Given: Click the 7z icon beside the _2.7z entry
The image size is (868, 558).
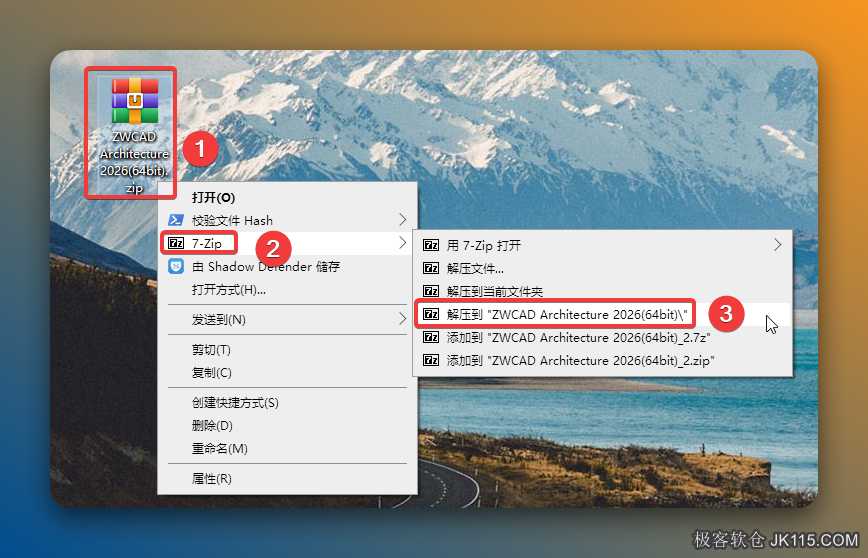Looking at the screenshot, I should (431, 337).
